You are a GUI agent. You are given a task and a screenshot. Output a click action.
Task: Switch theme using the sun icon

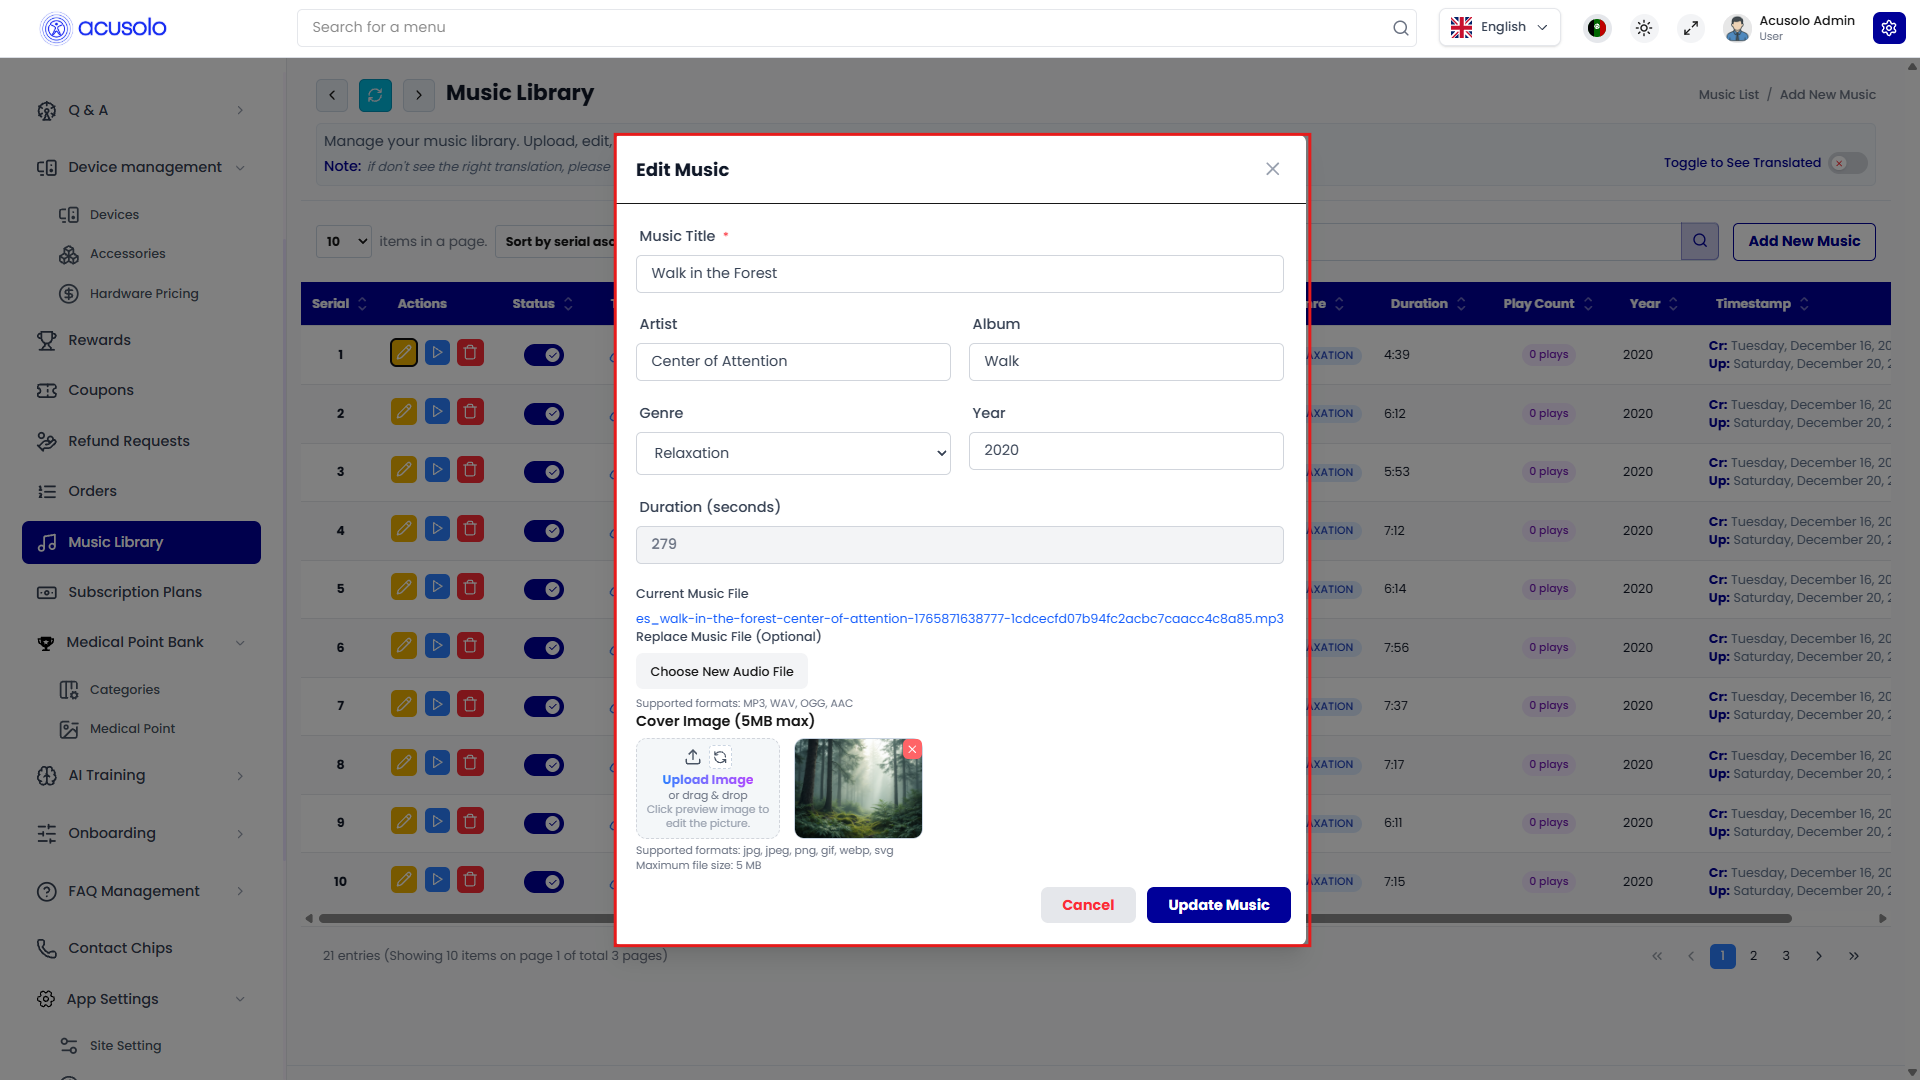(x=1644, y=28)
